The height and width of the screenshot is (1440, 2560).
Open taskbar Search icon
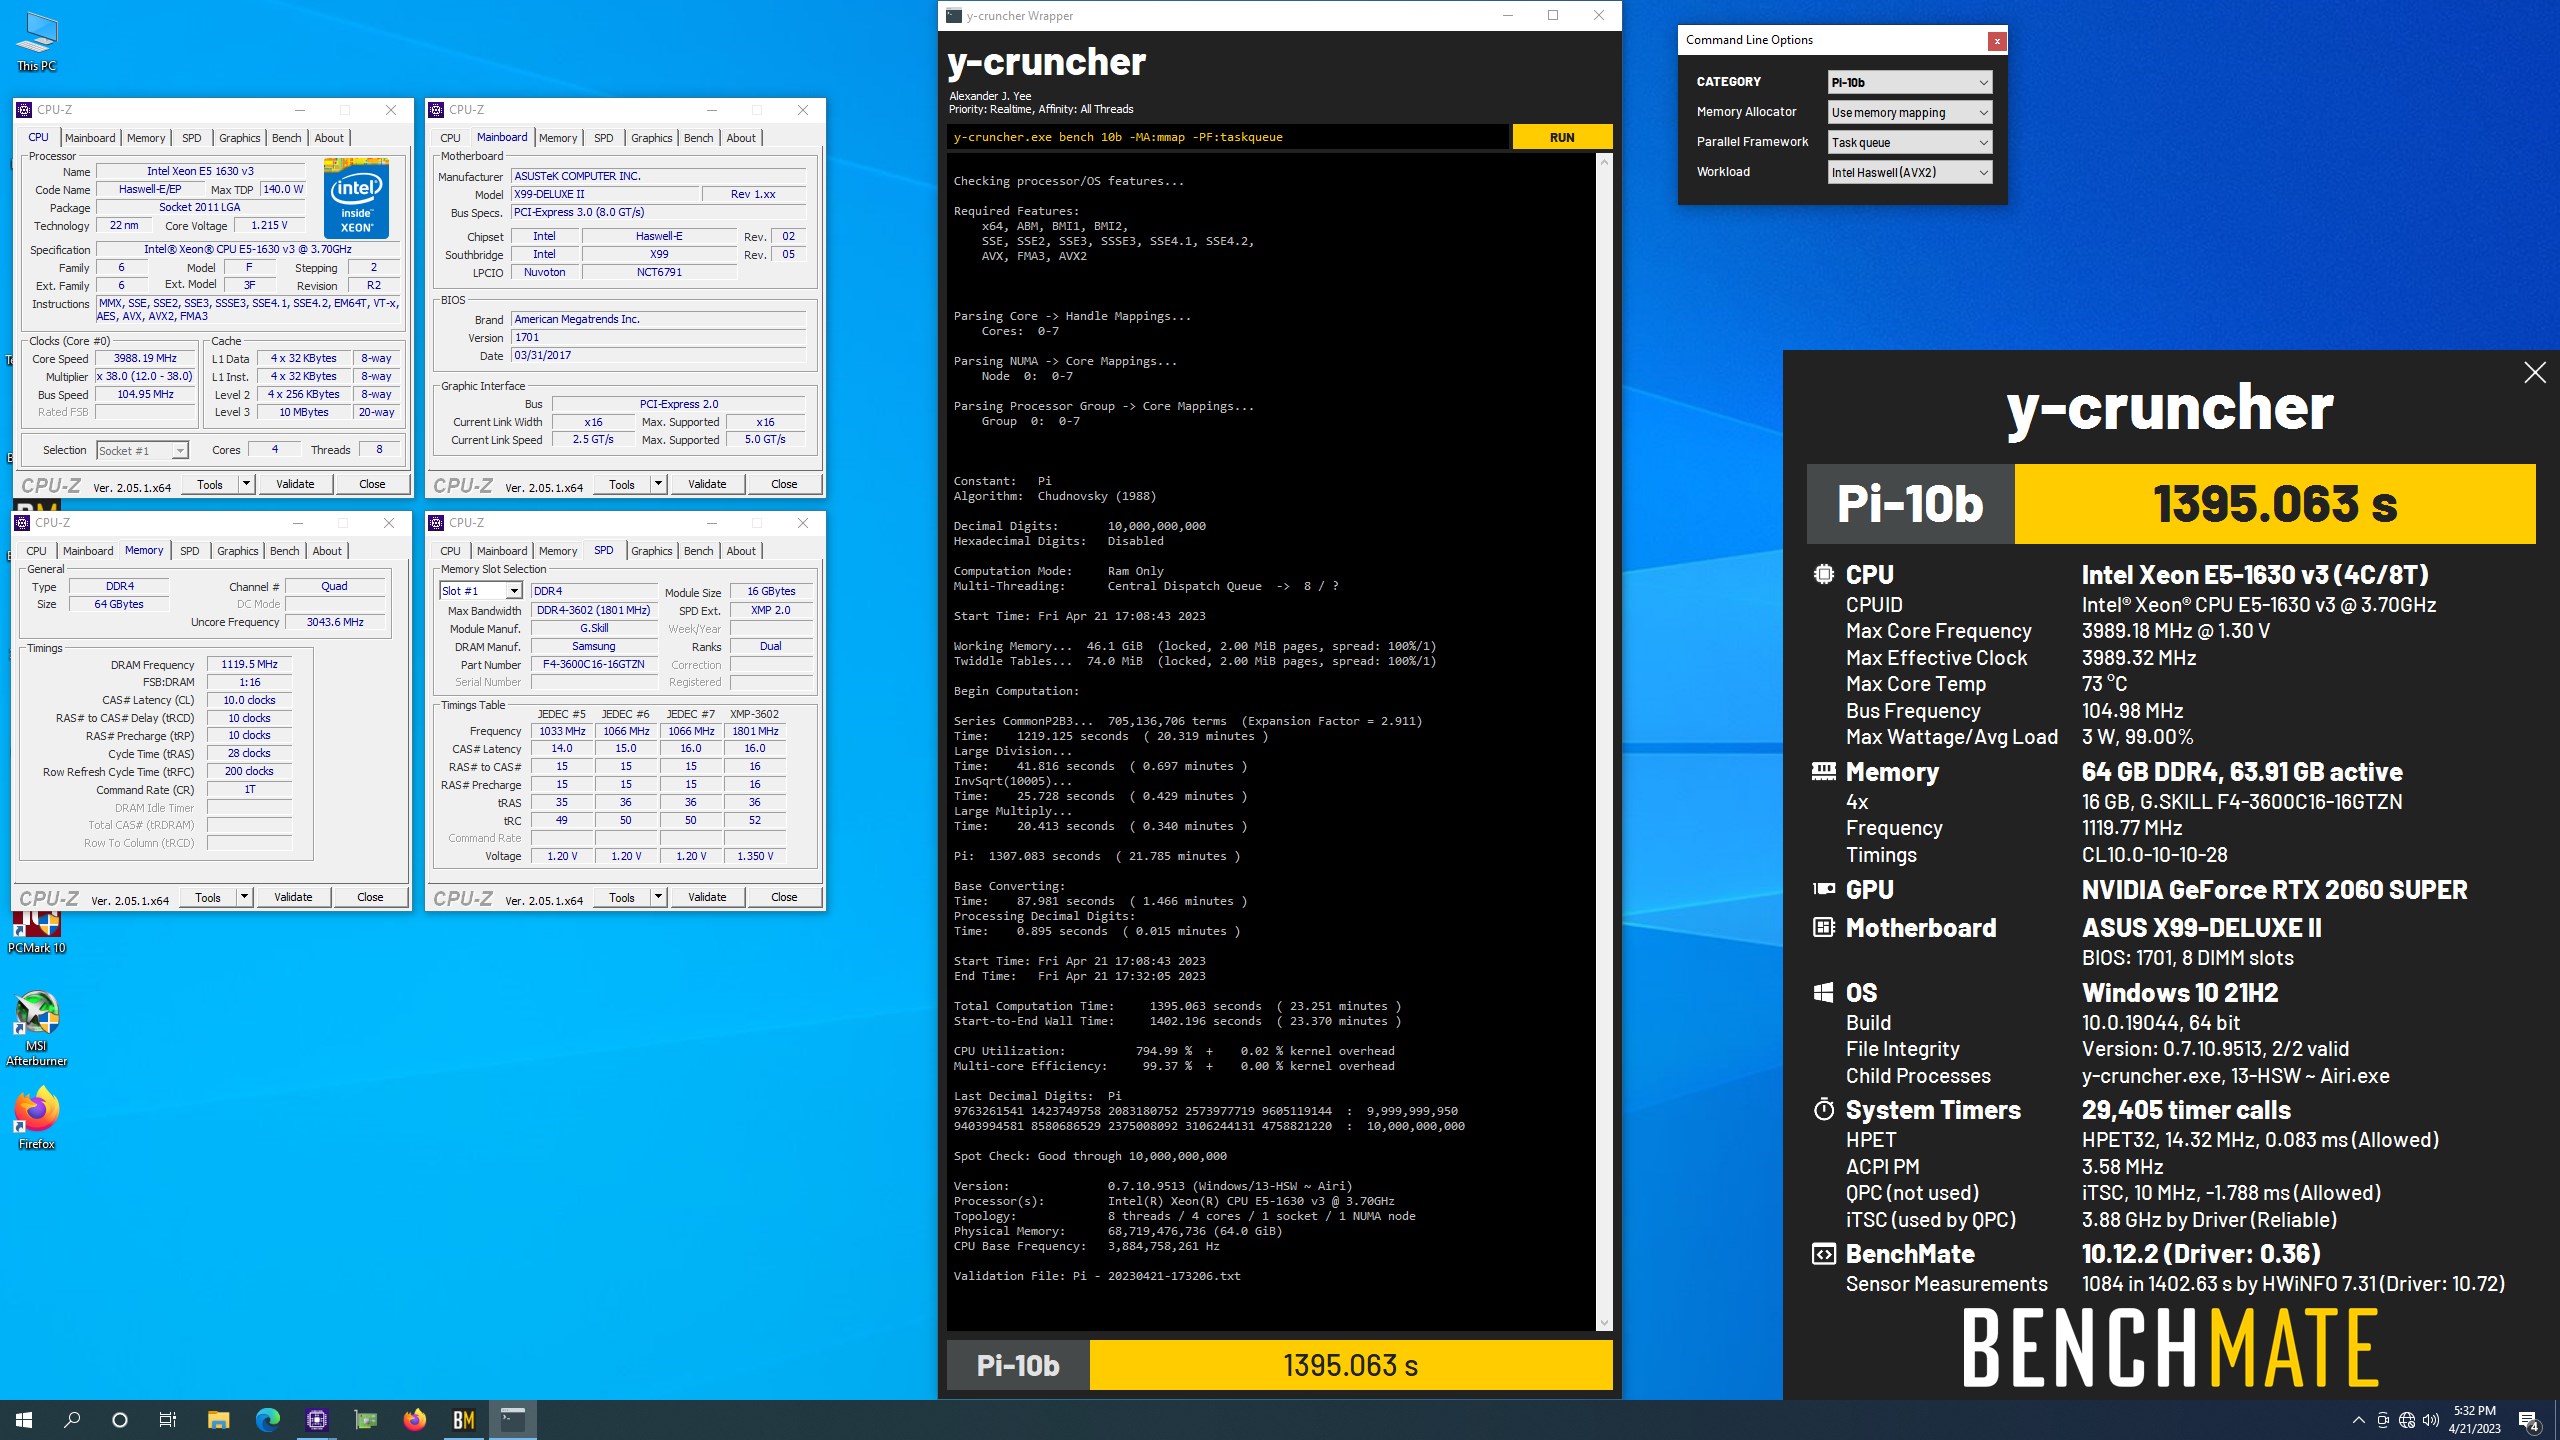click(x=72, y=1419)
